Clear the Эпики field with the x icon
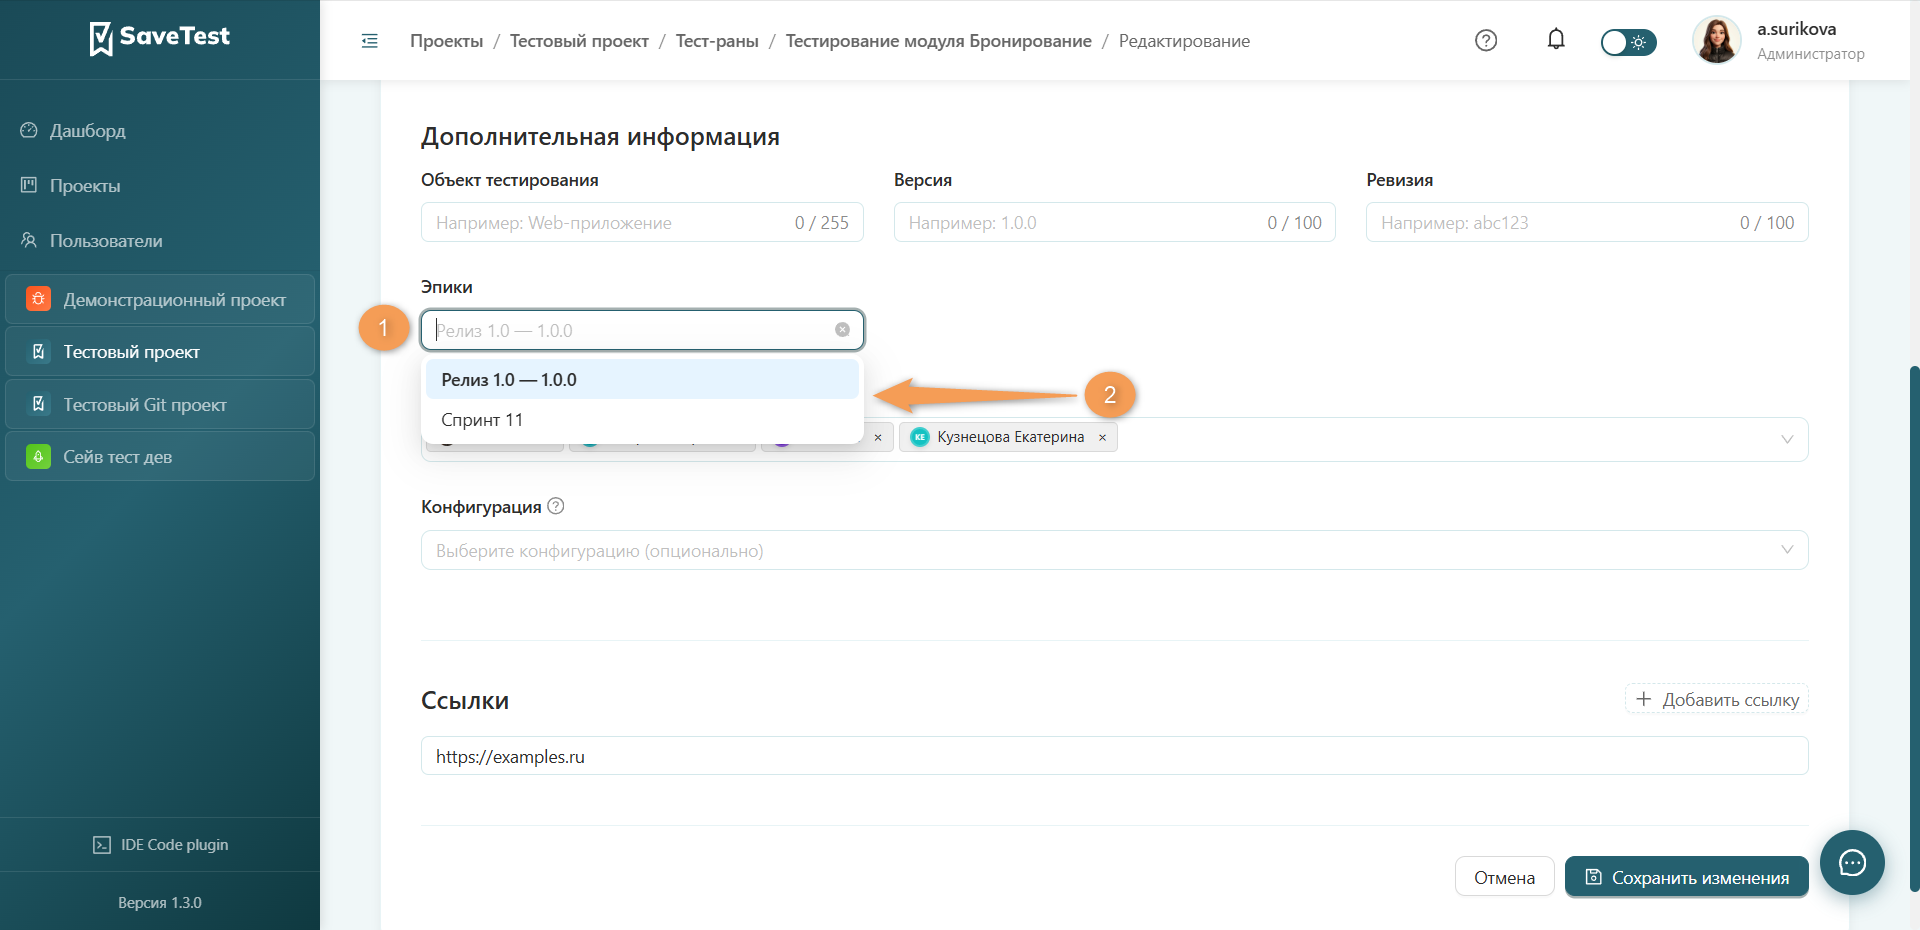The image size is (1920, 930). pos(842,330)
